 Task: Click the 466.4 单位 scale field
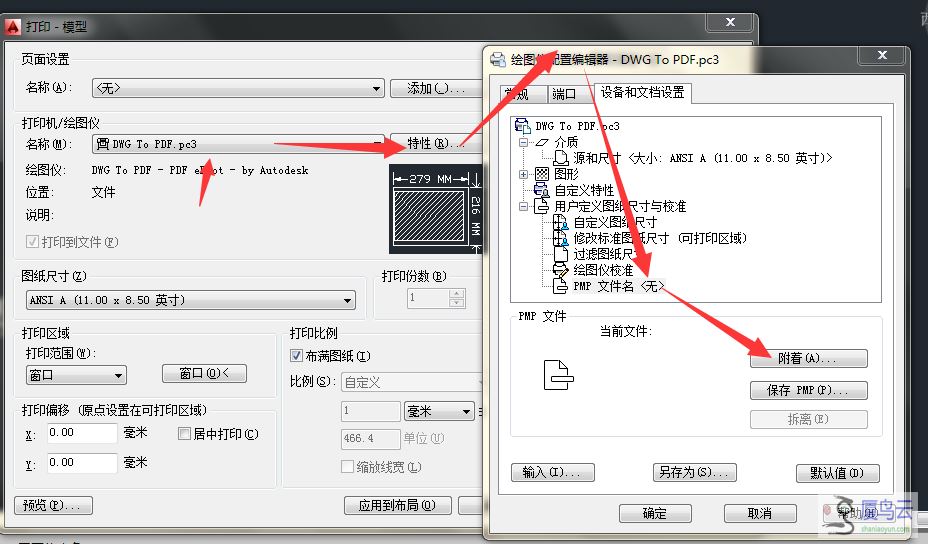point(370,439)
